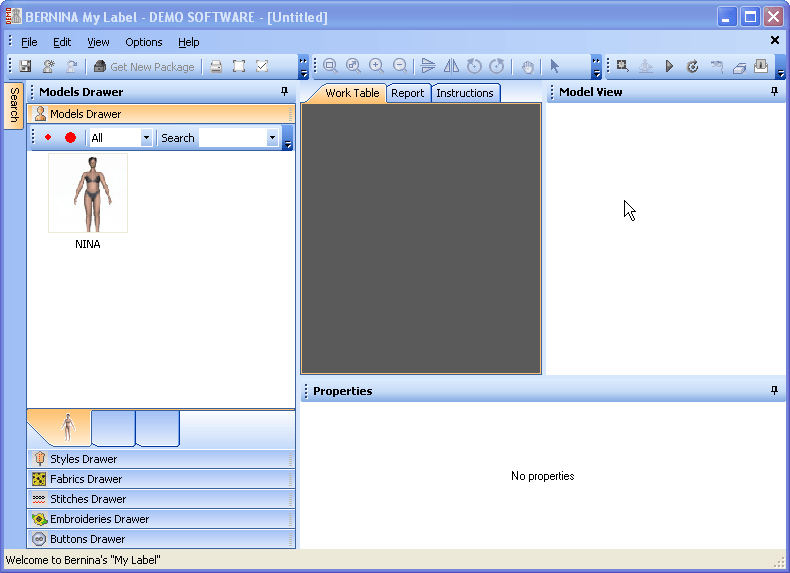Select the second blank drawer tab
This screenshot has width=790, height=573.
pyautogui.click(x=113, y=428)
